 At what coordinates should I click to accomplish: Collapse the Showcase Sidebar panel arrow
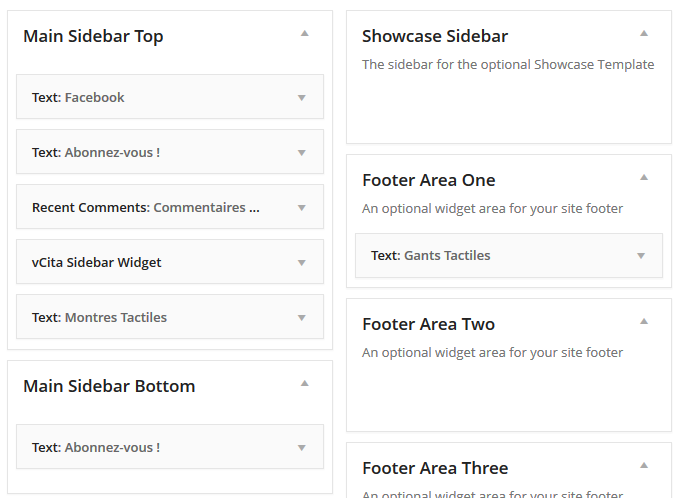pos(644,33)
